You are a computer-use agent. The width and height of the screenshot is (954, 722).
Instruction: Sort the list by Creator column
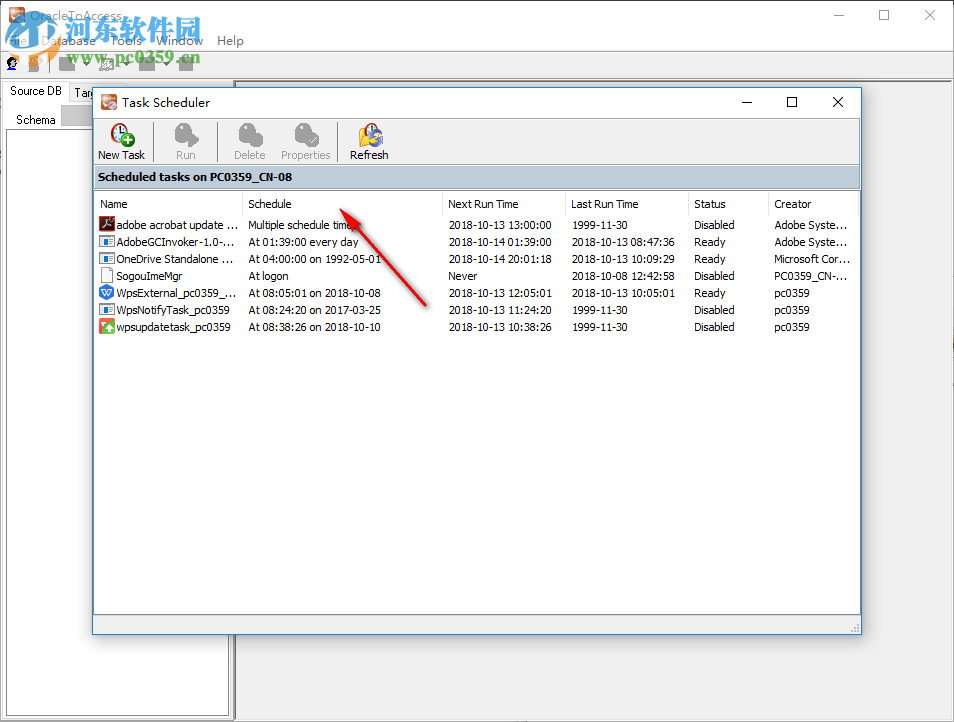[x=792, y=203]
